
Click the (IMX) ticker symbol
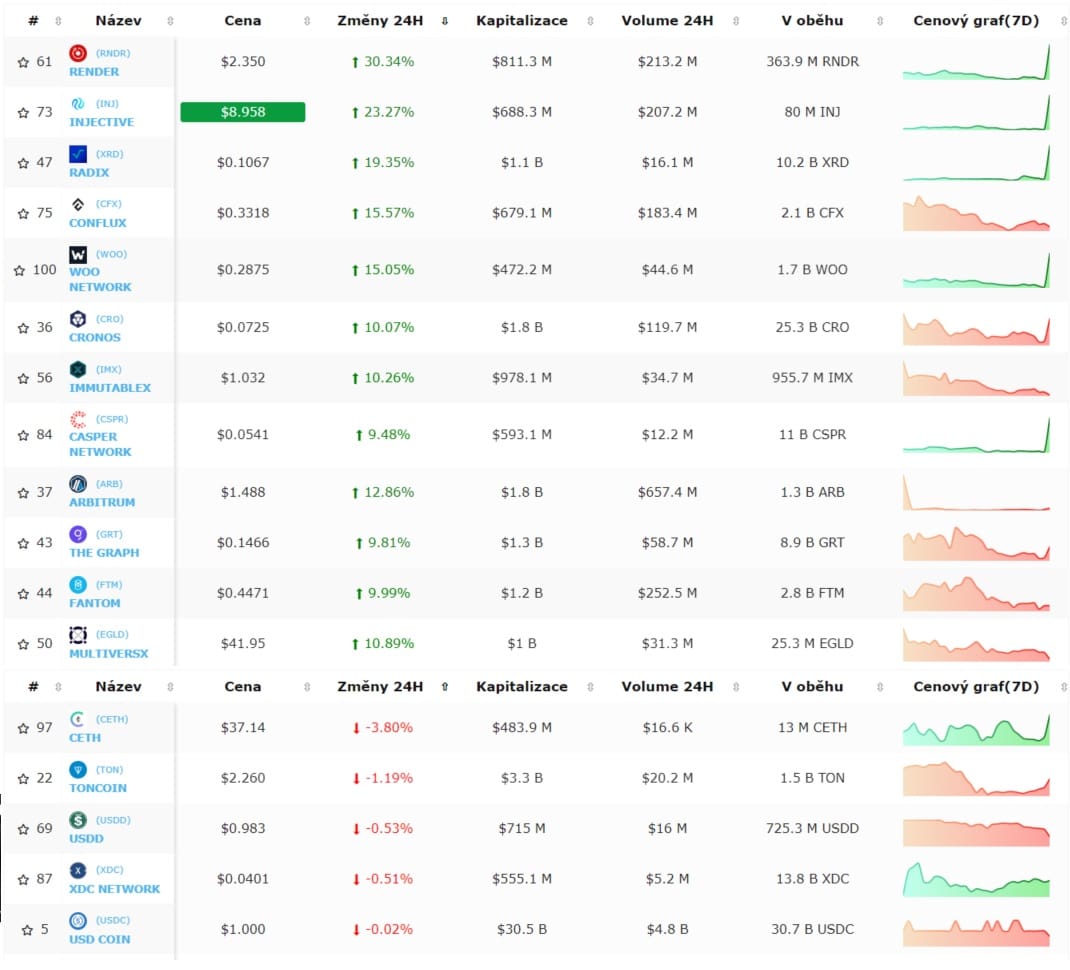pos(109,369)
